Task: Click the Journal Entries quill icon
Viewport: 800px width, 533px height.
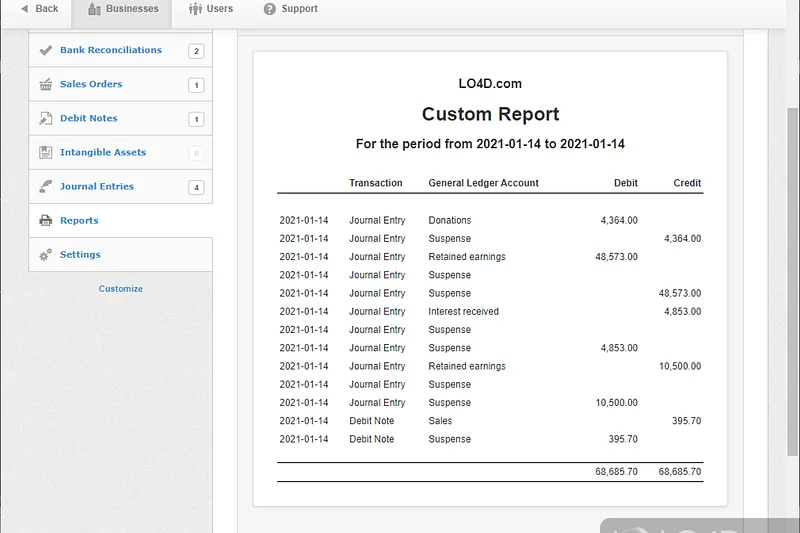Action: tap(45, 187)
